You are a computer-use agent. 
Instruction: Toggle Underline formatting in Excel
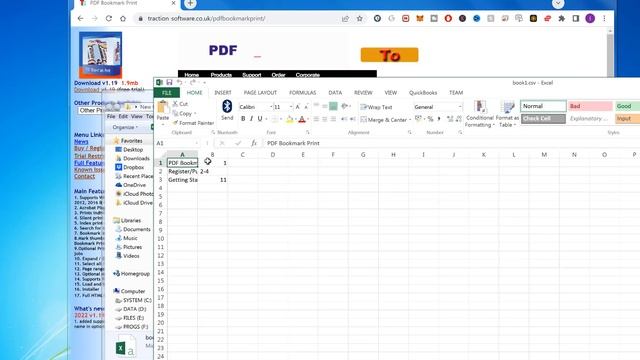coord(260,119)
